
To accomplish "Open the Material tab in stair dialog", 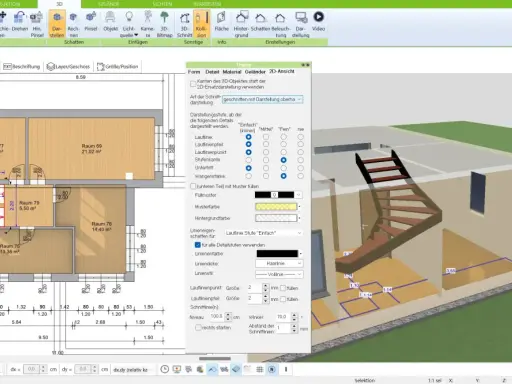I will [x=232, y=72].
